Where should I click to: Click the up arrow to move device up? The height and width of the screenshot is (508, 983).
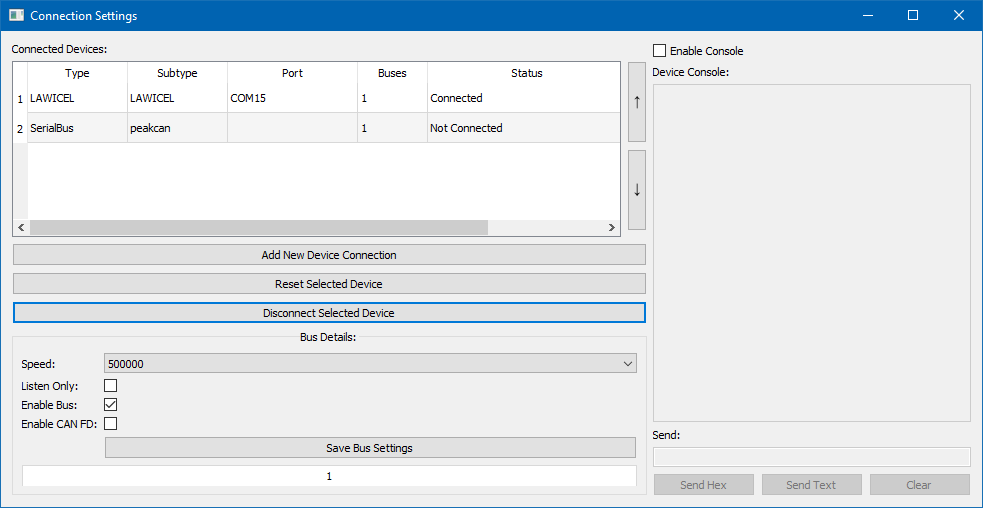click(x=637, y=102)
